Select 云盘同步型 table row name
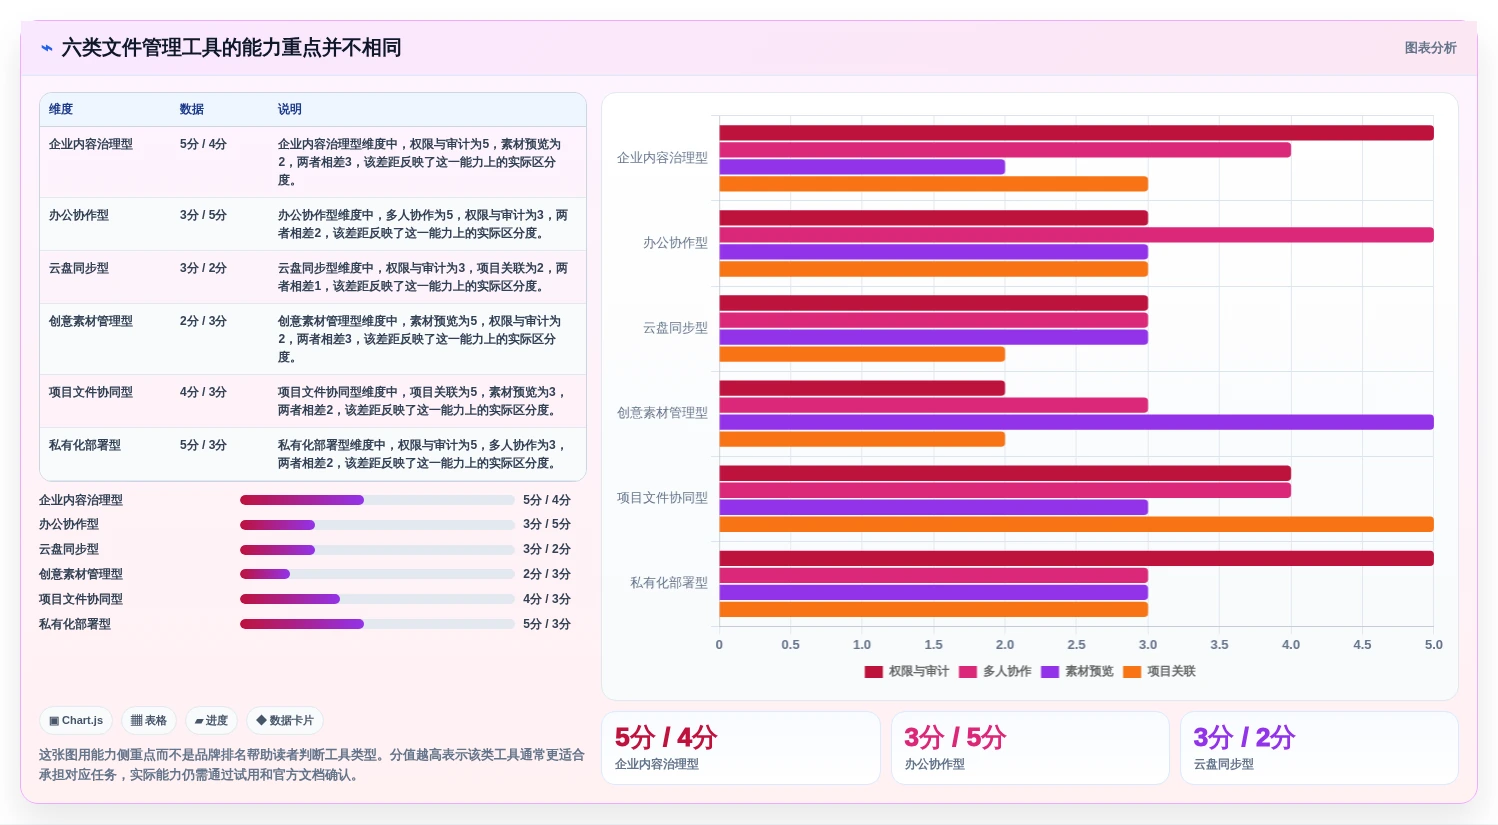This screenshot has height=825, width=1498. (x=79, y=268)
